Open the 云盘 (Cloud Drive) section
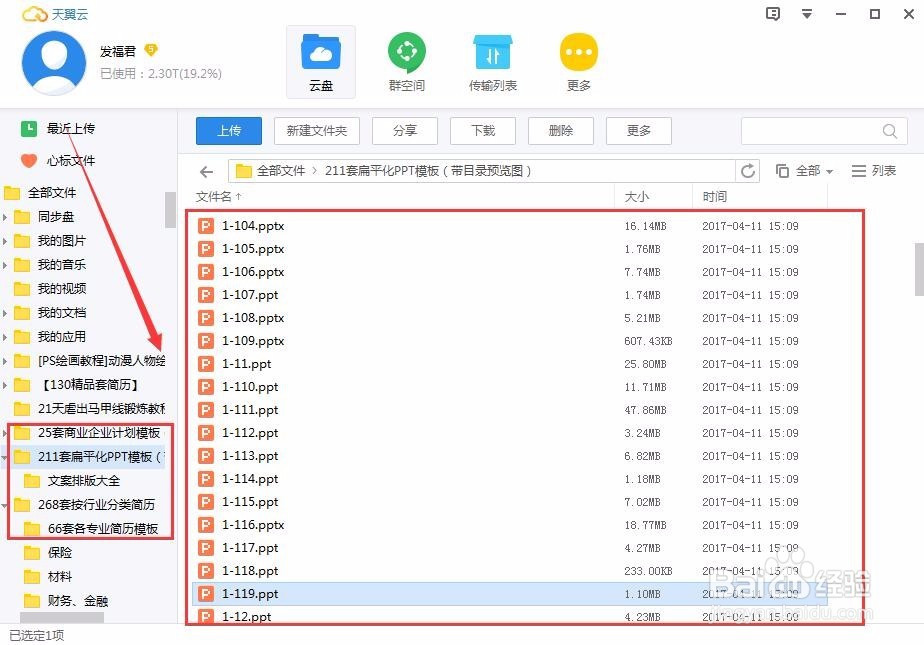 pyautogui.click(x=321, y=60)
